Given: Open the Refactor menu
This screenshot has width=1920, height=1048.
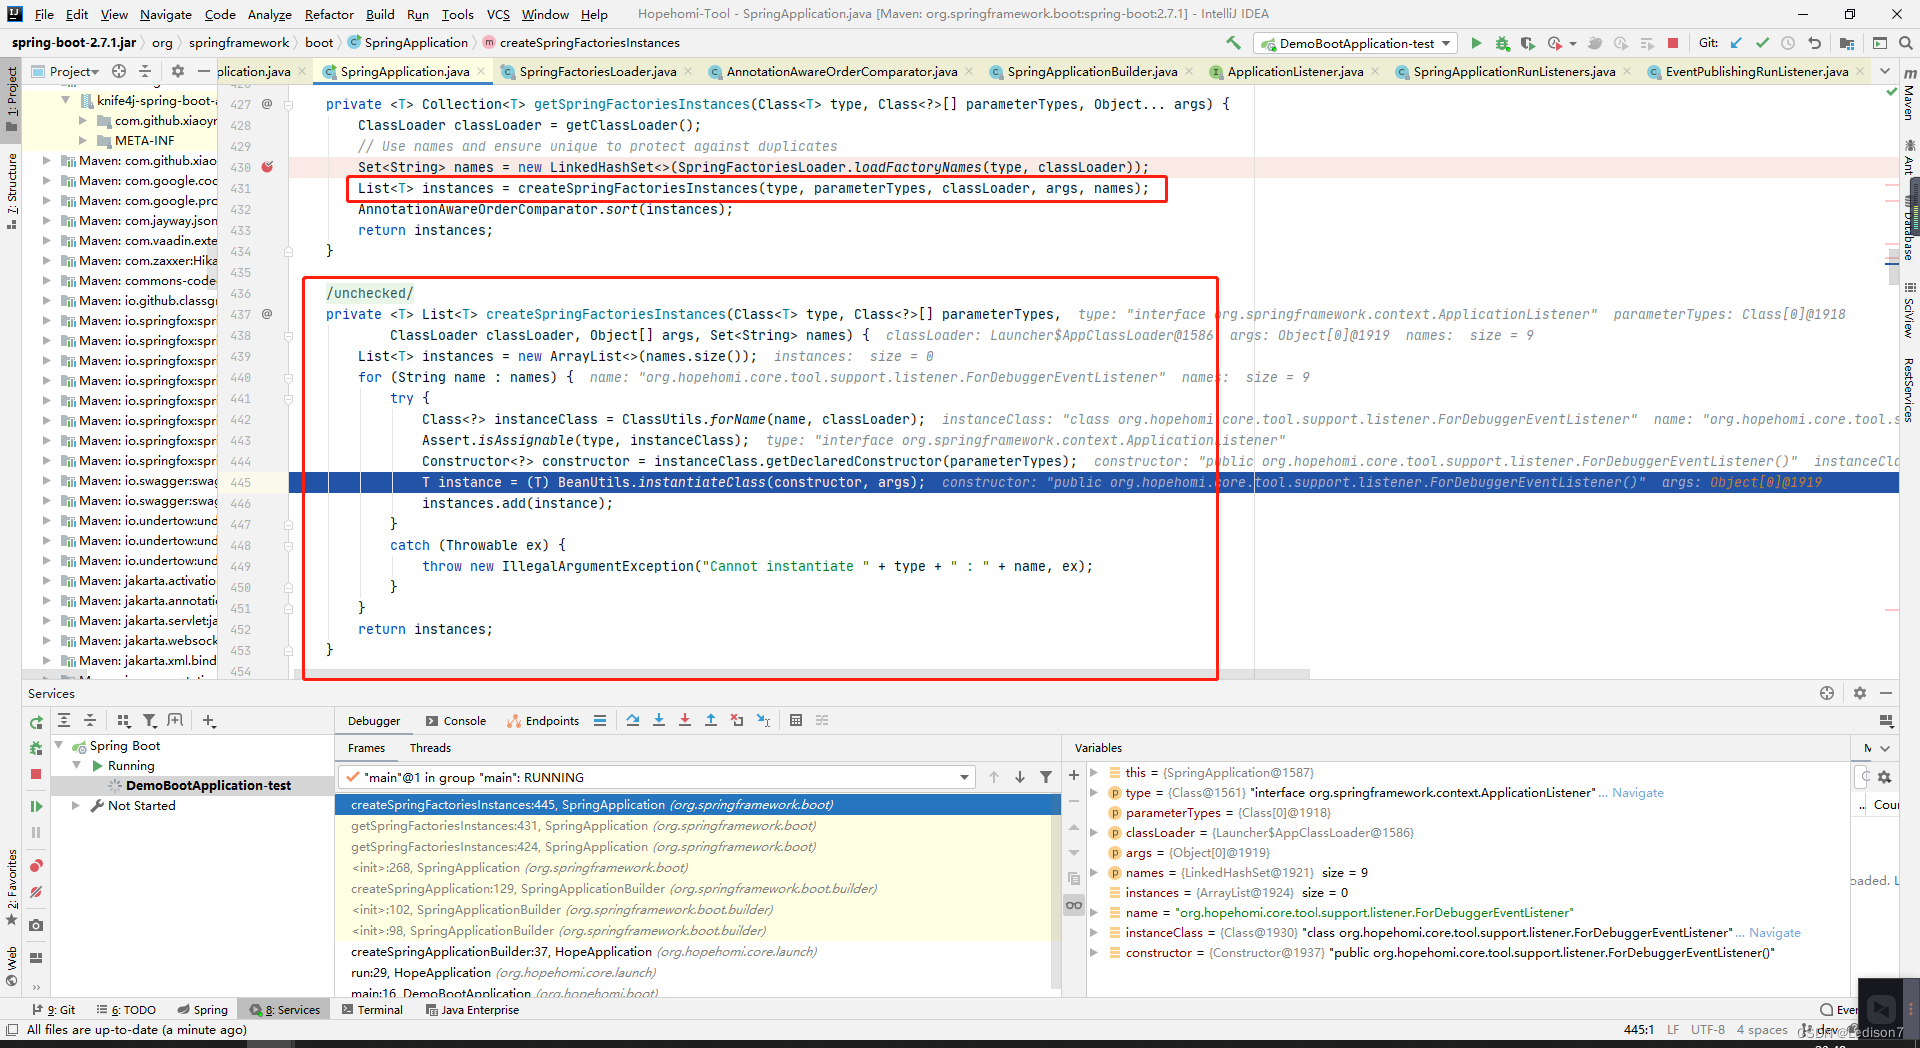Looking at the screenshot, I should [329, 14].
